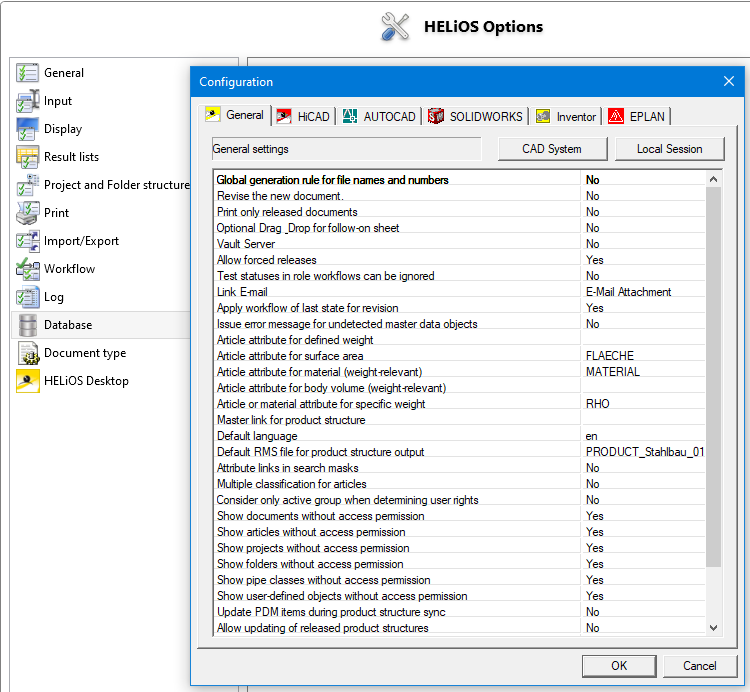750x692 pixels.
Task: Click empty value for Article attribute for defined weight
Action: tap(643, 340)
